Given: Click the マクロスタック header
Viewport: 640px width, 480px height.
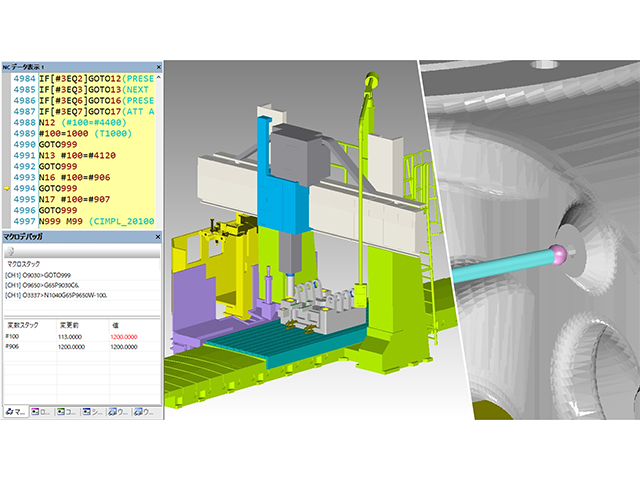Looking at the screenshot, I should point(24,264).
